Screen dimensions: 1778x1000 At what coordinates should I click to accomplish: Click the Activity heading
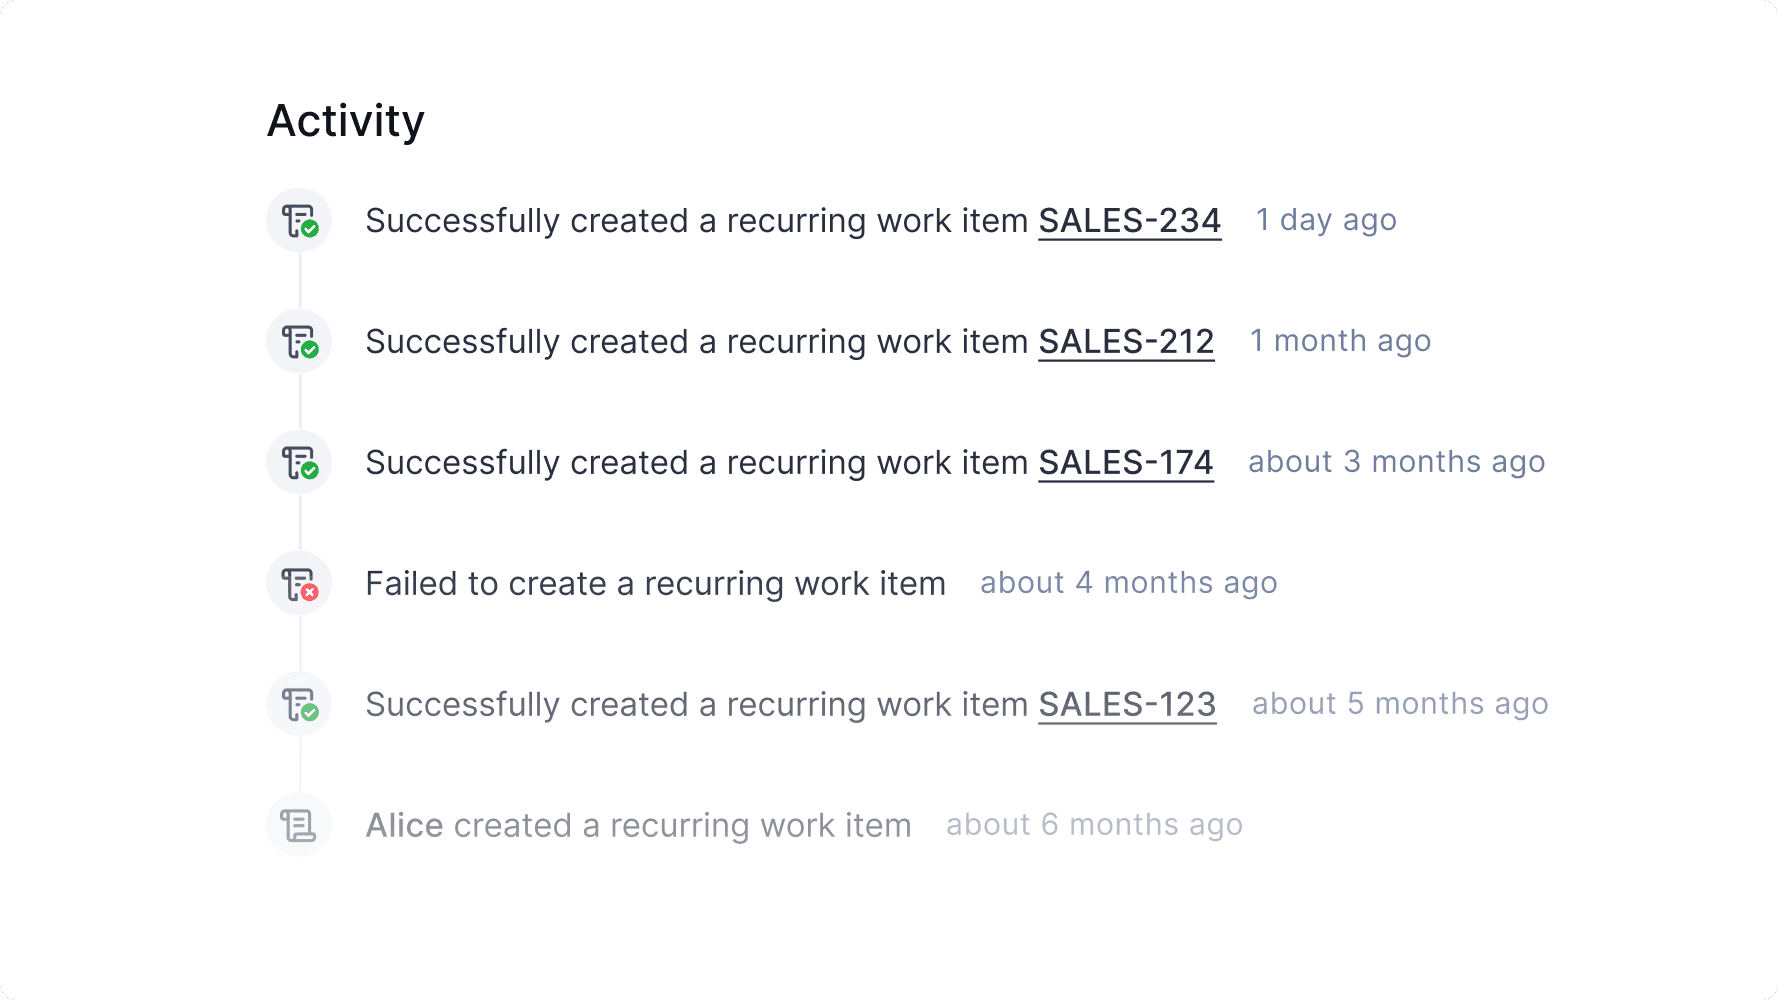tap(346, 118)
